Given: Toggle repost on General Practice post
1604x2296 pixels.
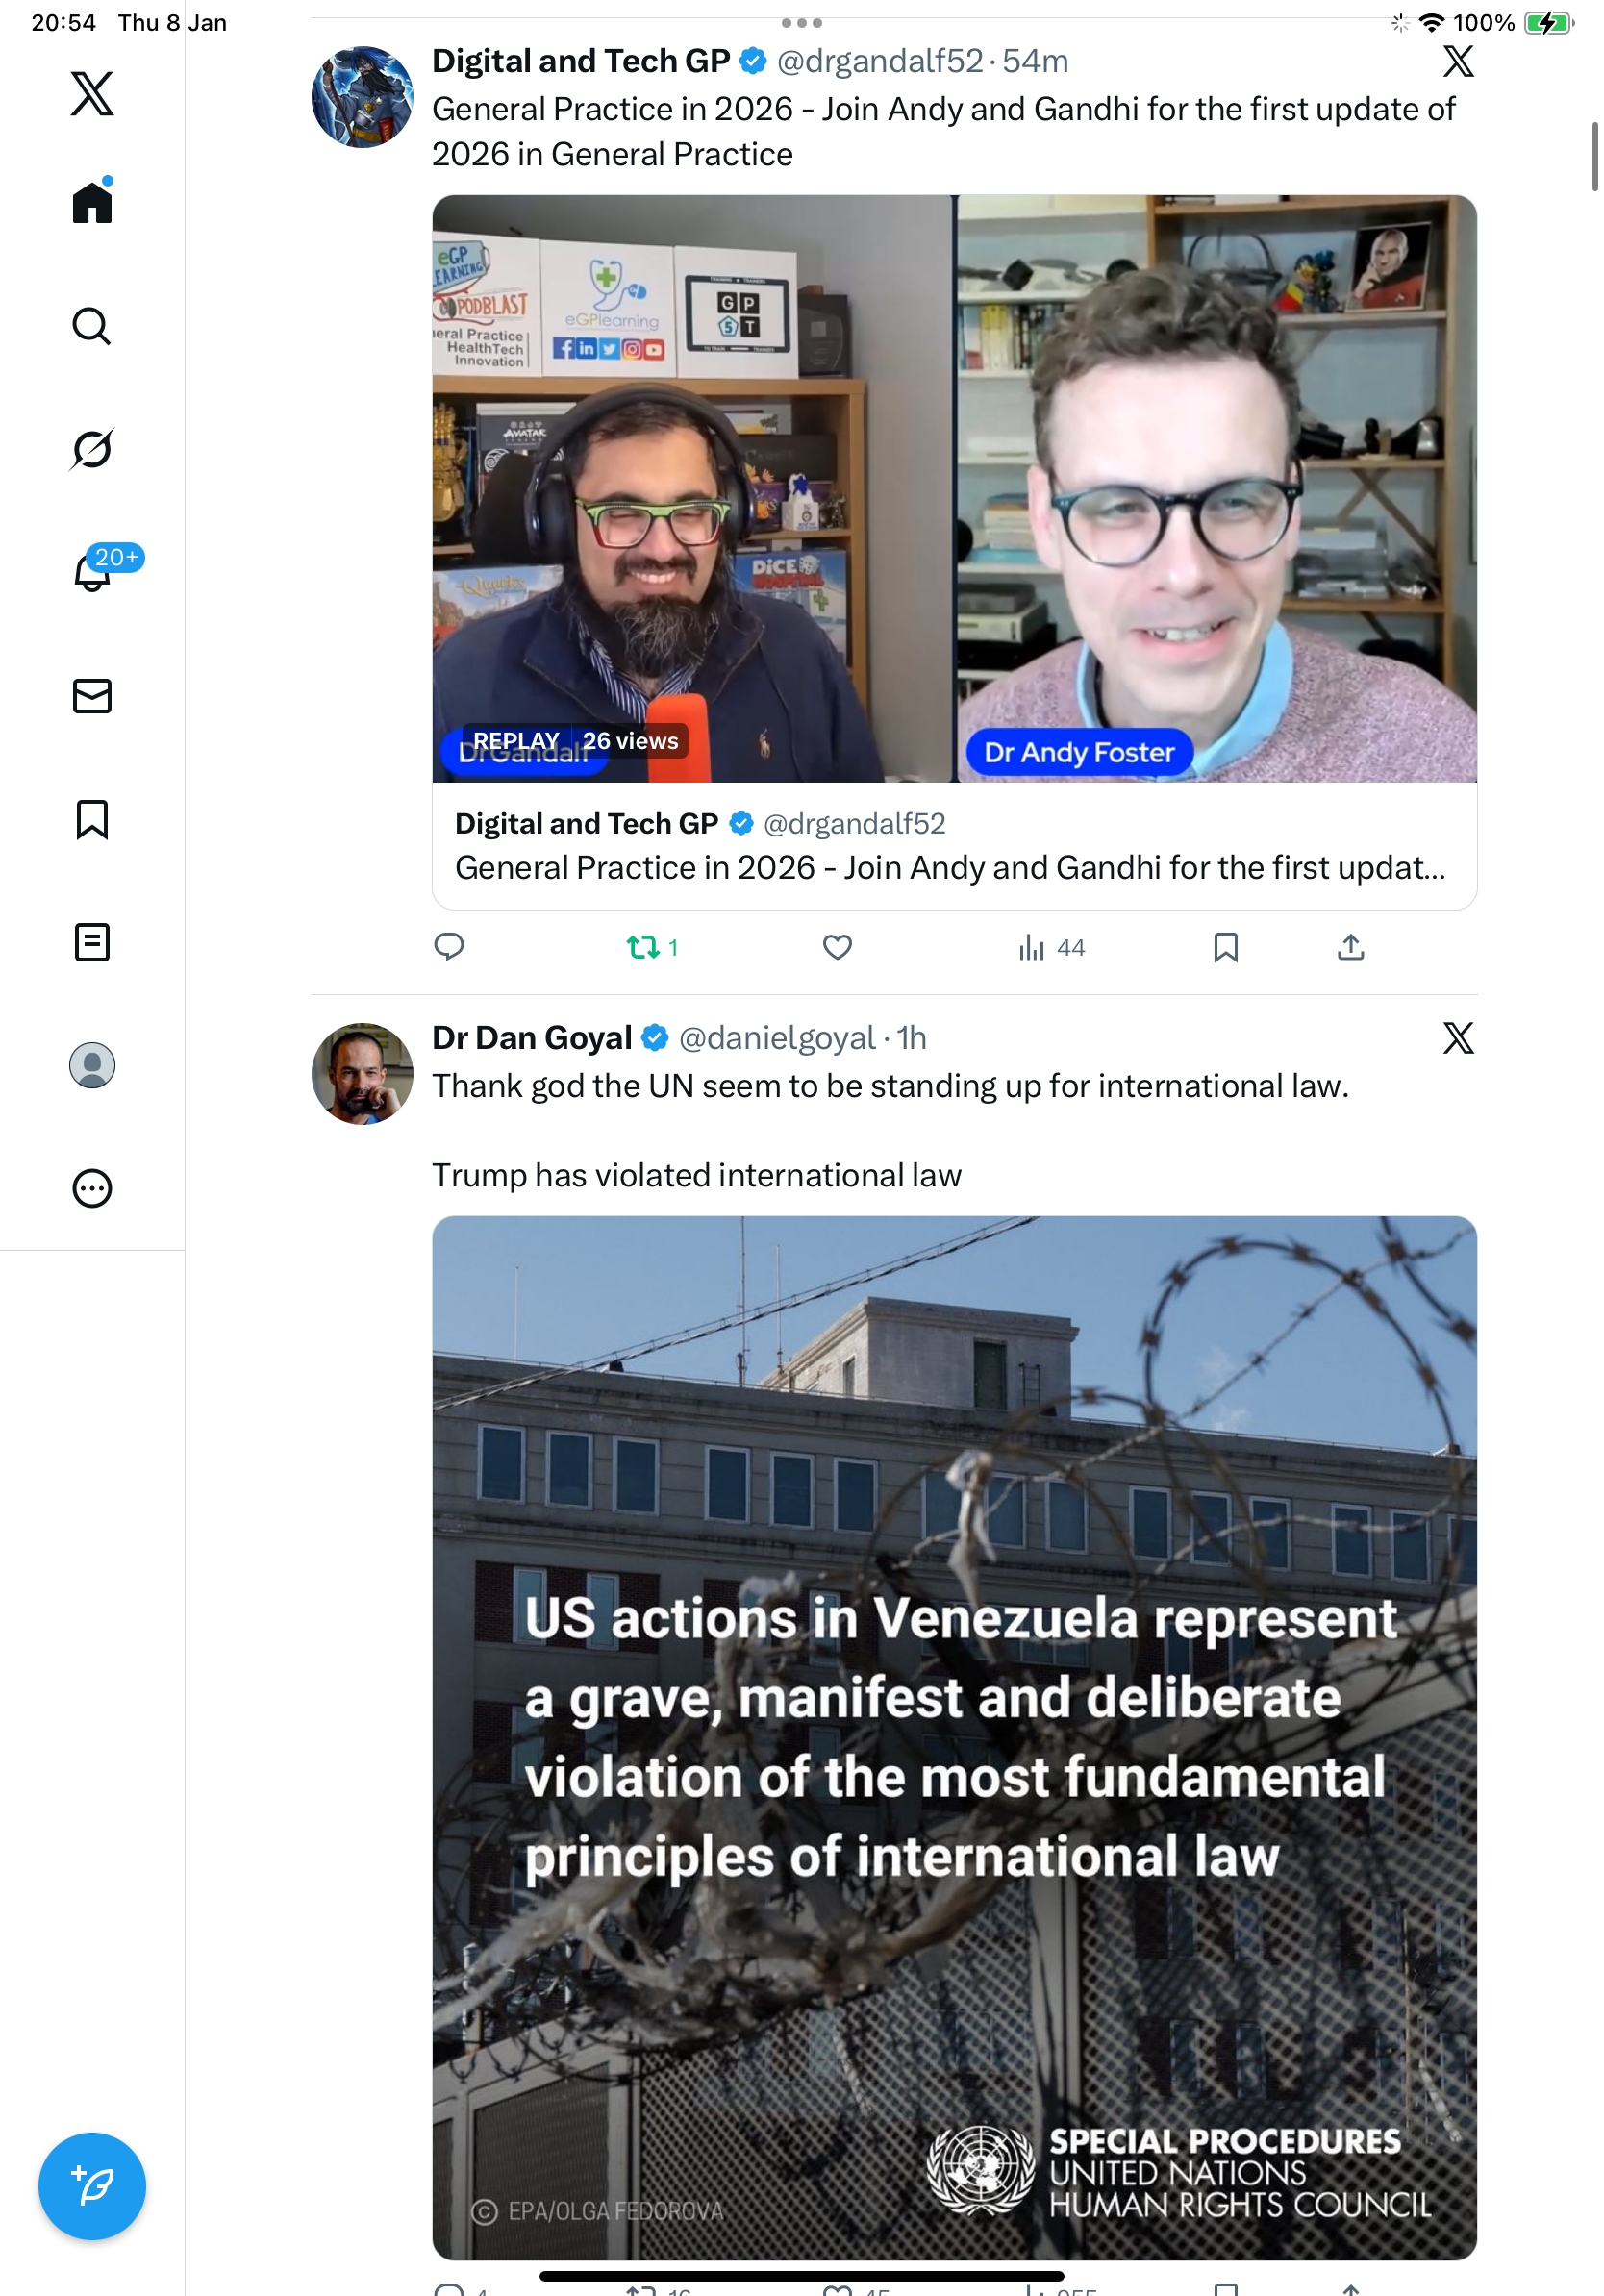Looking at the screenshot, I should point(652,947).
